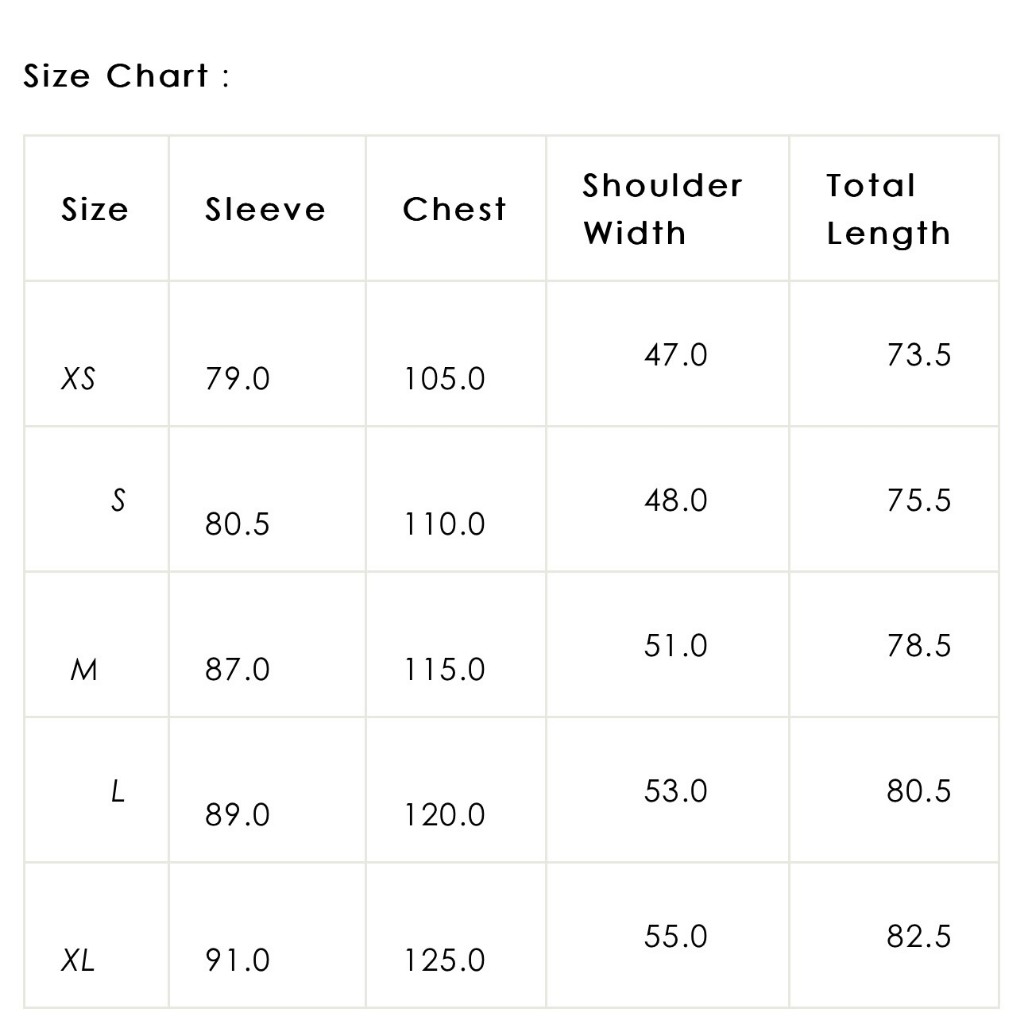
Task: Select the L sleeve value 89.0
Action: [x=237, y=815]
